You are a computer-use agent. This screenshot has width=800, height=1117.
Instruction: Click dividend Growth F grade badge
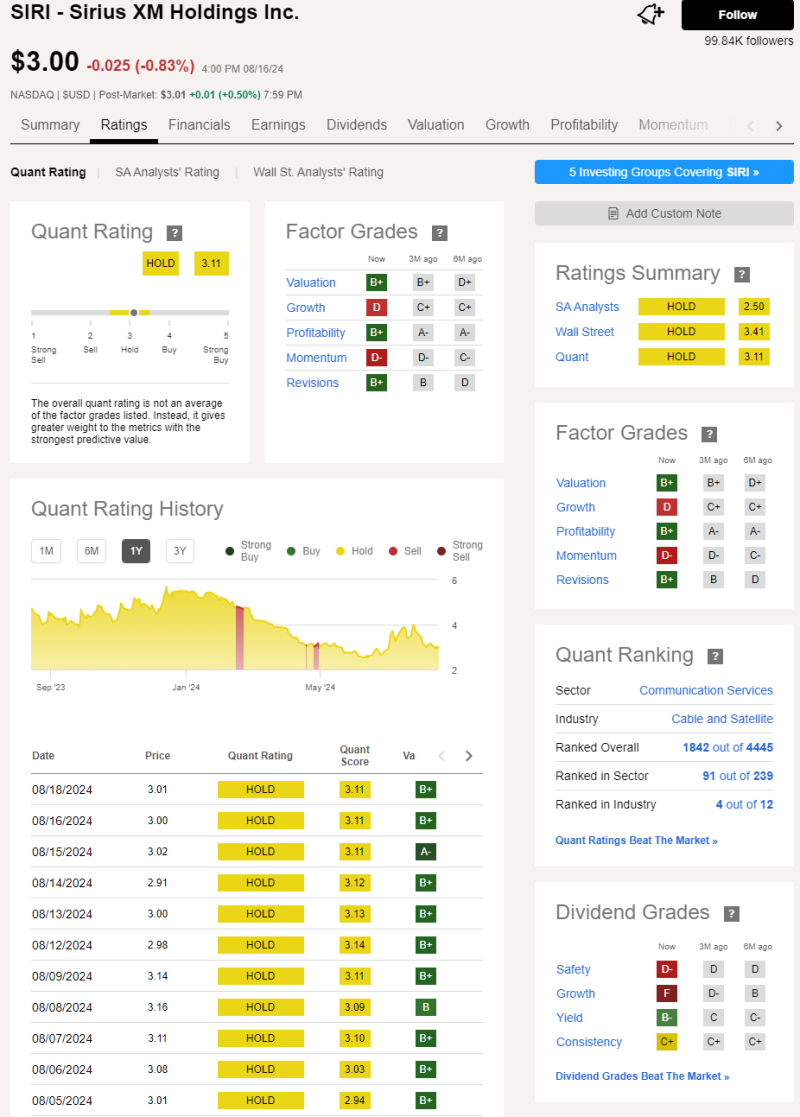[x=667, y=994]
